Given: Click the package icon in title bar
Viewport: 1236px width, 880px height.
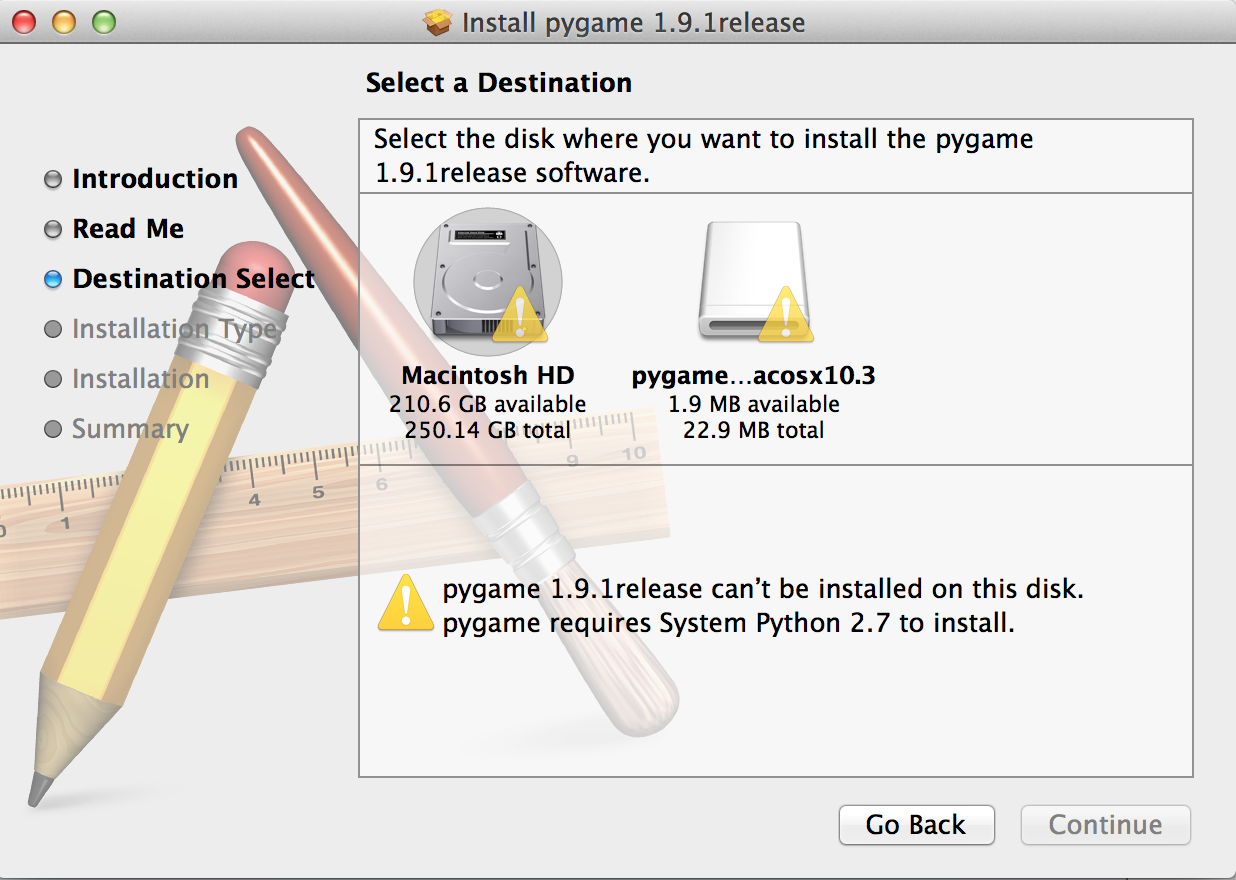Looking at the screenshot, I should (438, 22).
